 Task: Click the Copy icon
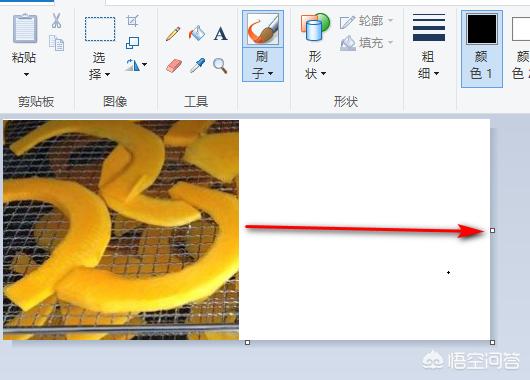56,43
